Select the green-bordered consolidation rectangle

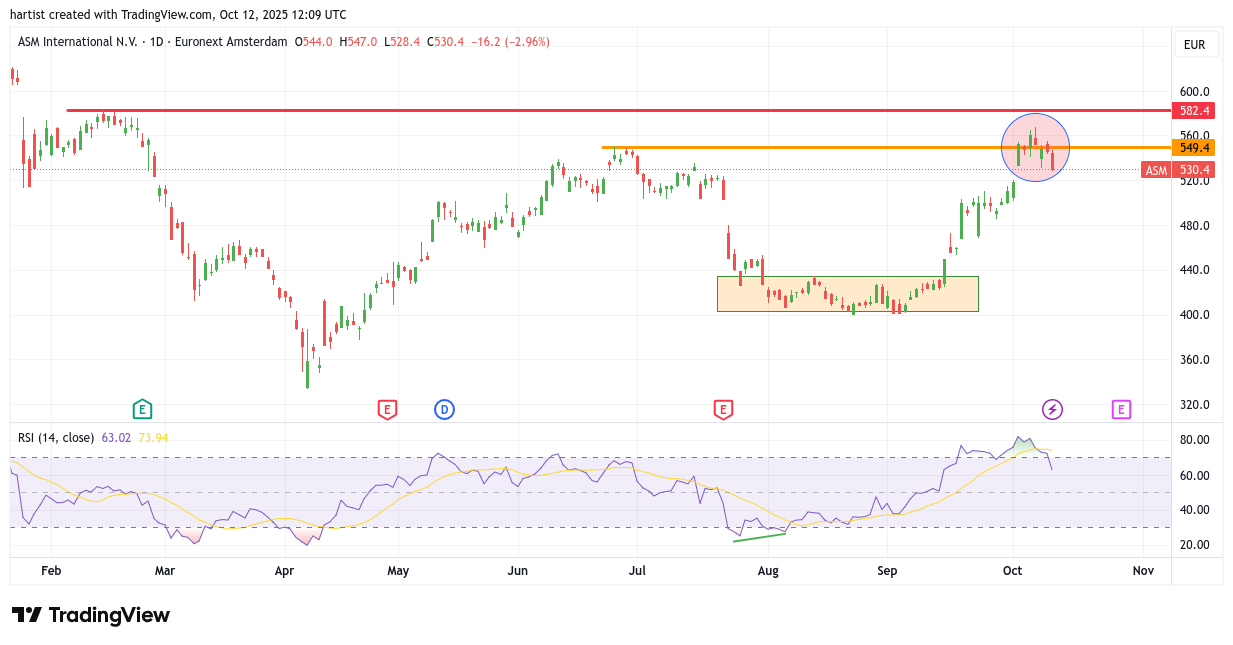pyautogui.click(x=848, y=278)
